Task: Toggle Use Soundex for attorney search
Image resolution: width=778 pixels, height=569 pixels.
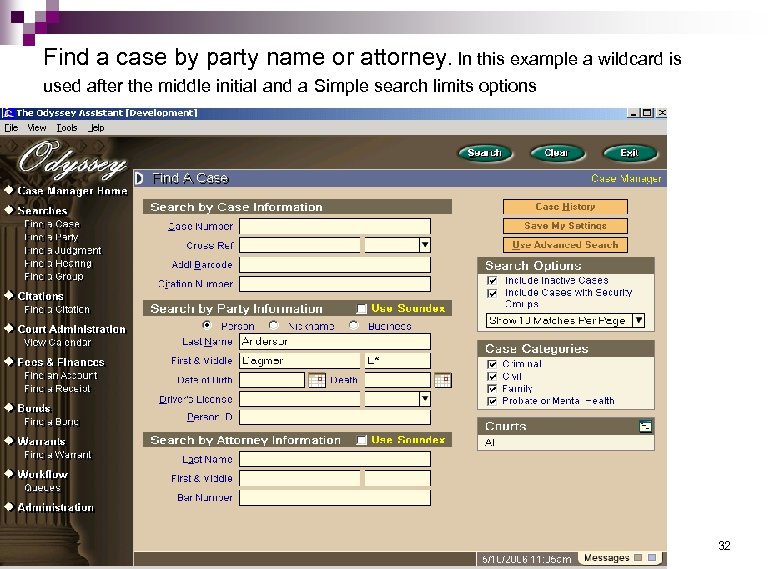Action: pyautogui.click(x=362, y=440)
